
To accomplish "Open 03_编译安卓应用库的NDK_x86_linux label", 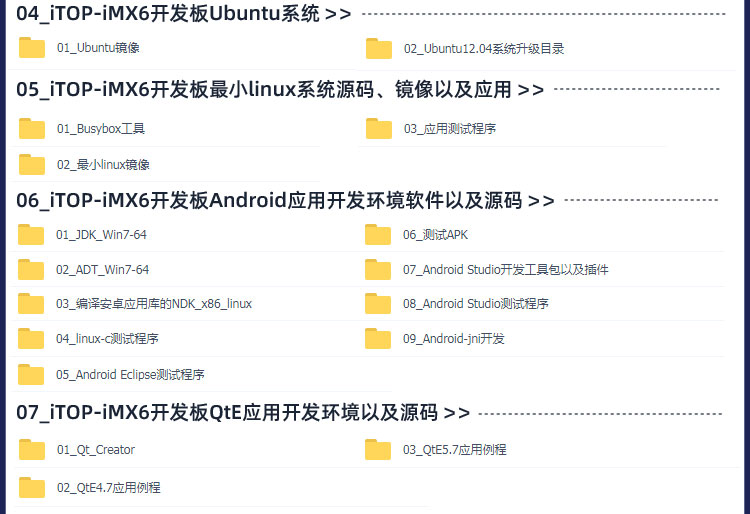I will pos(154,304).
